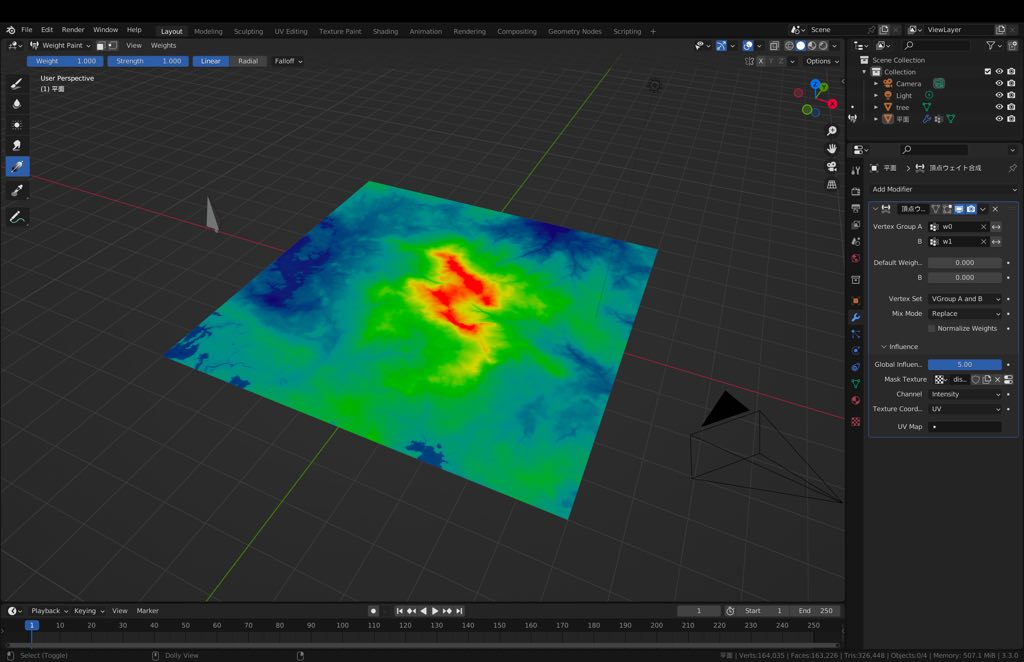Image resolution: width=1024 pixels, height=662 pixels.
Task: Select the Sample Weight eyedropper tool
Action: pos(17,188)
